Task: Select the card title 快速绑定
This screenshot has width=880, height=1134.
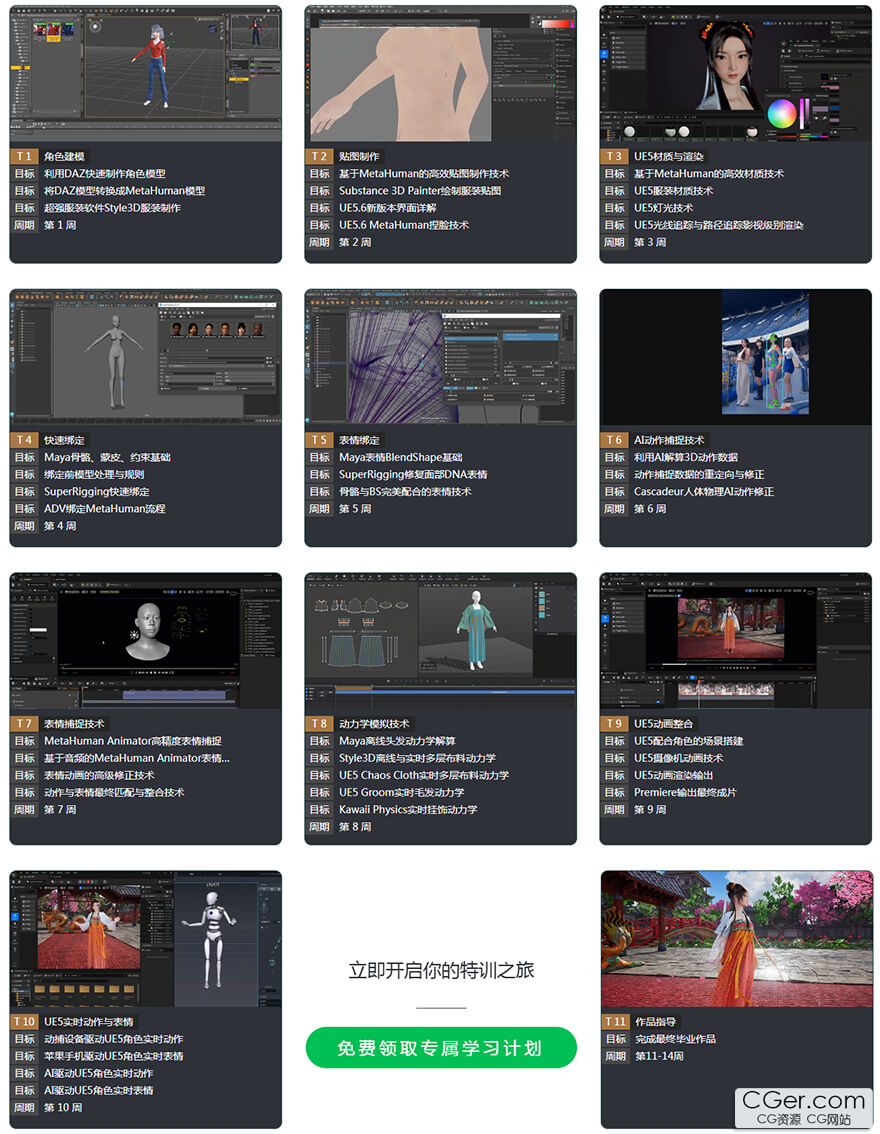Action: click(x=64, y=440)
